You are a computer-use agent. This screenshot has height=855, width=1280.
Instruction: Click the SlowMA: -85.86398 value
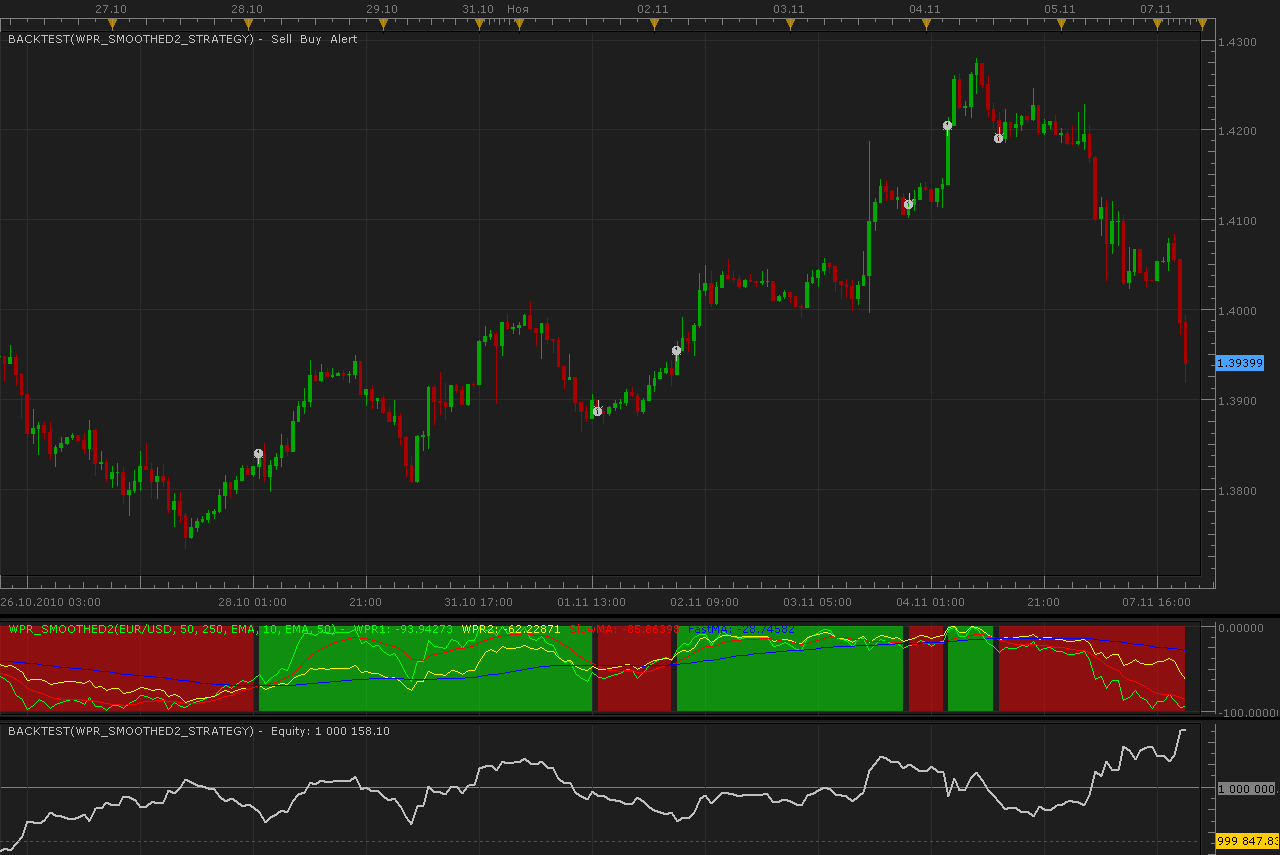point(625,629)
